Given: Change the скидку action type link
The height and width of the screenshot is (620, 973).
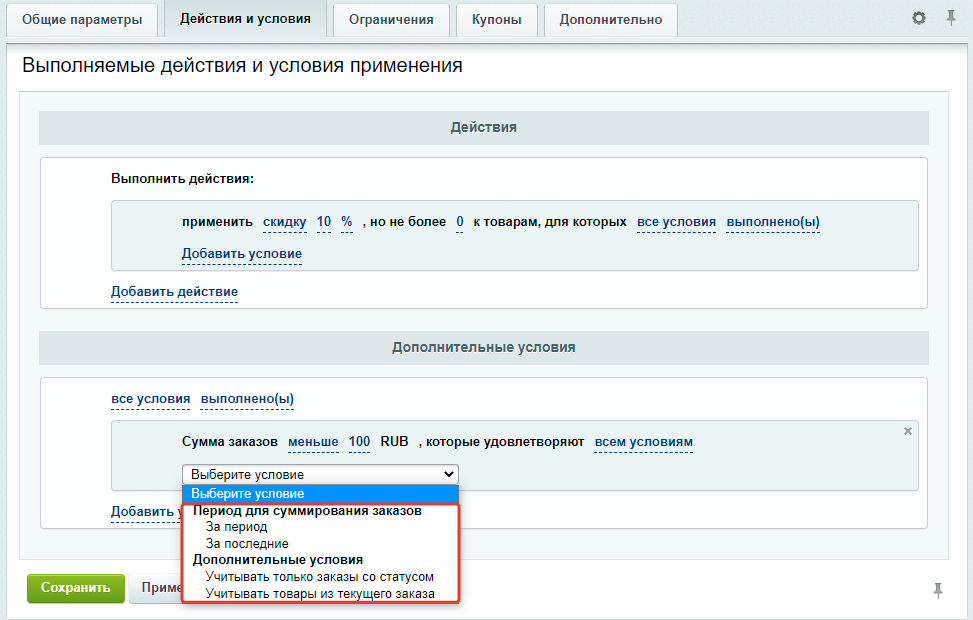Looking at the screenshot, I should 284,222.
